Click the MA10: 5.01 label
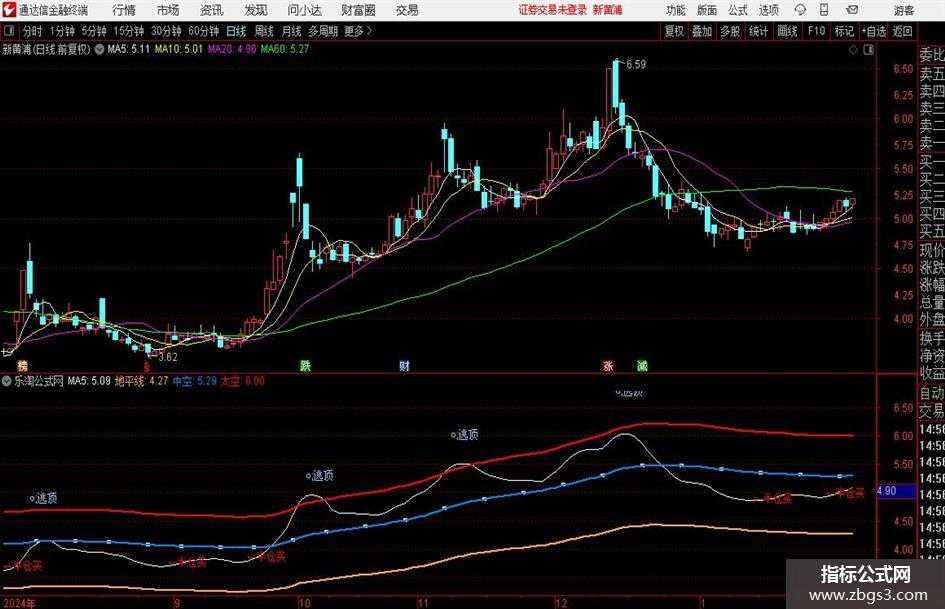The width and height of the screenshot is (945, 609). pos(179,49)
